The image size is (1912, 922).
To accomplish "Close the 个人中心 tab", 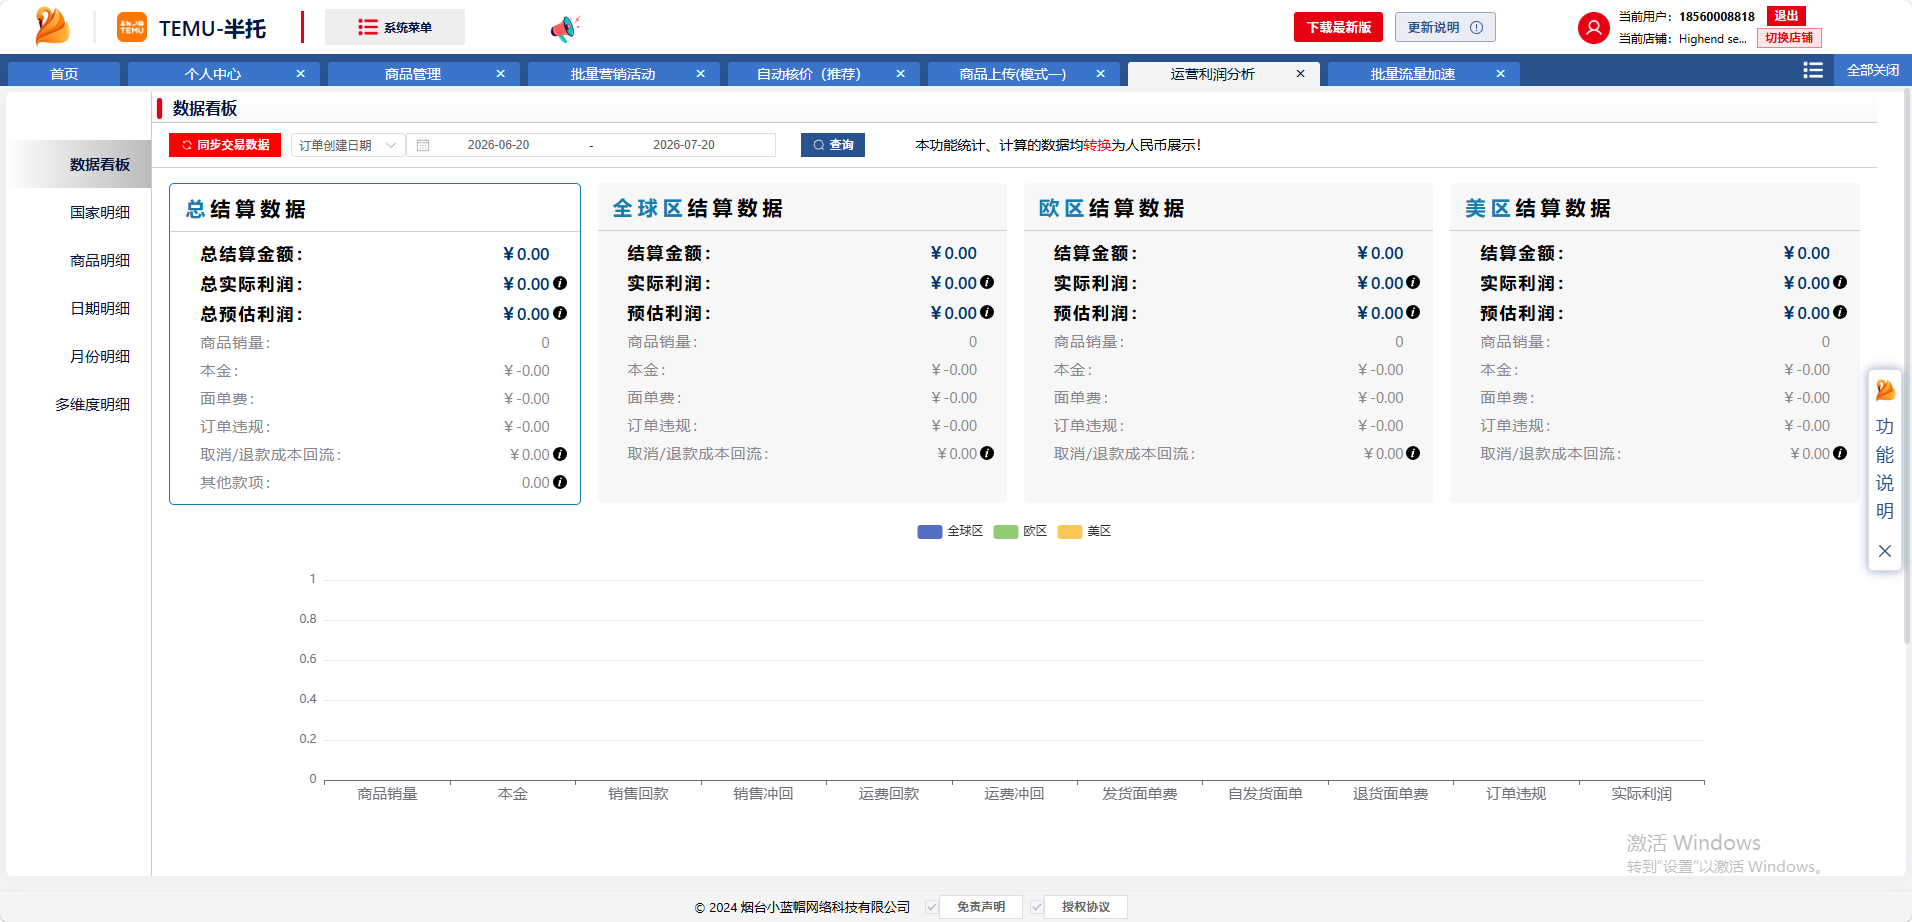I will pyautogui.click(x=300, y=73).
